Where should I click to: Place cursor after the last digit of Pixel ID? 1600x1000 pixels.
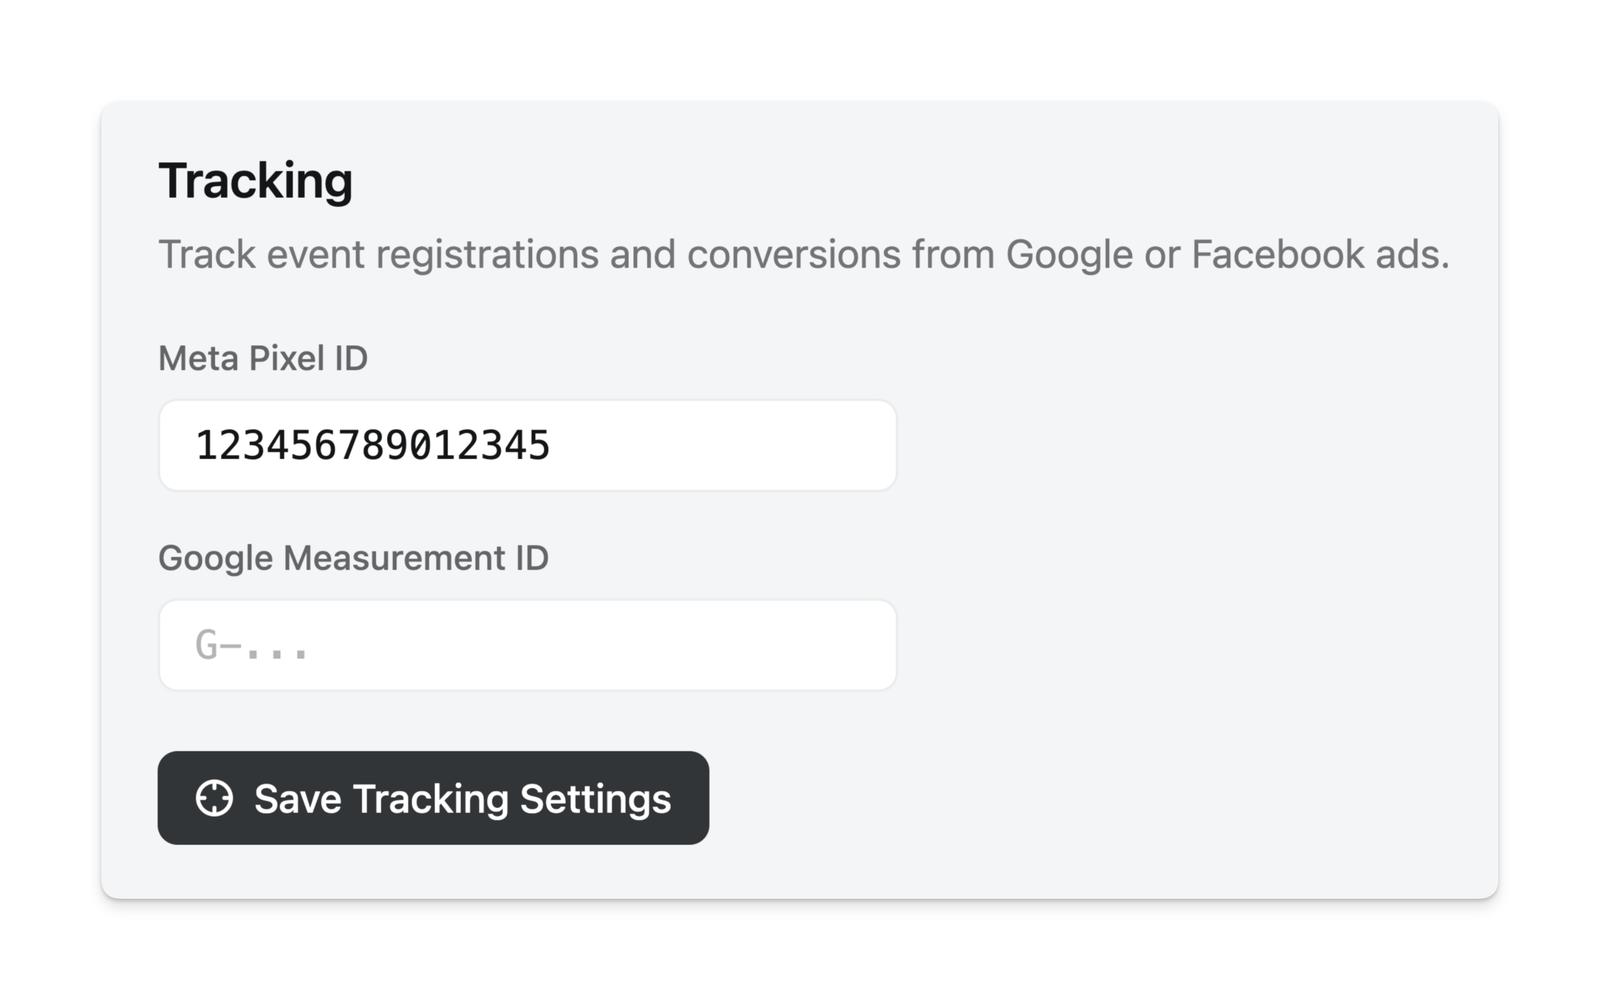point(552,446)
